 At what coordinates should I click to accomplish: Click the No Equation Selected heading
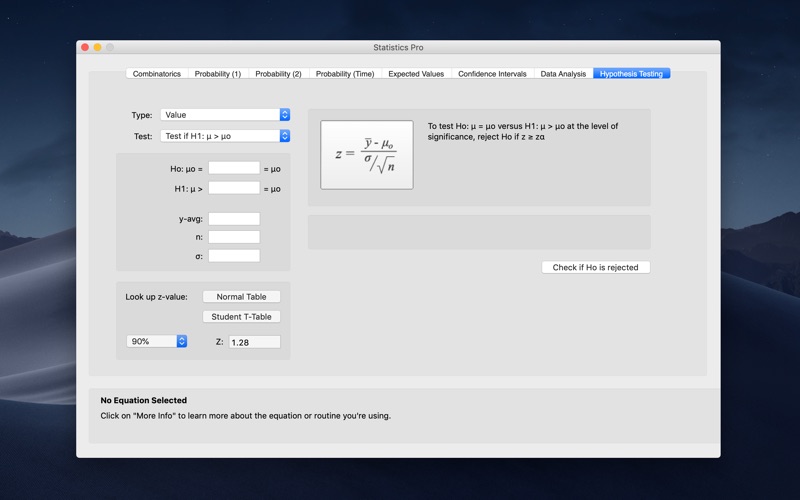pyautogui.click(x=143, y=400)
